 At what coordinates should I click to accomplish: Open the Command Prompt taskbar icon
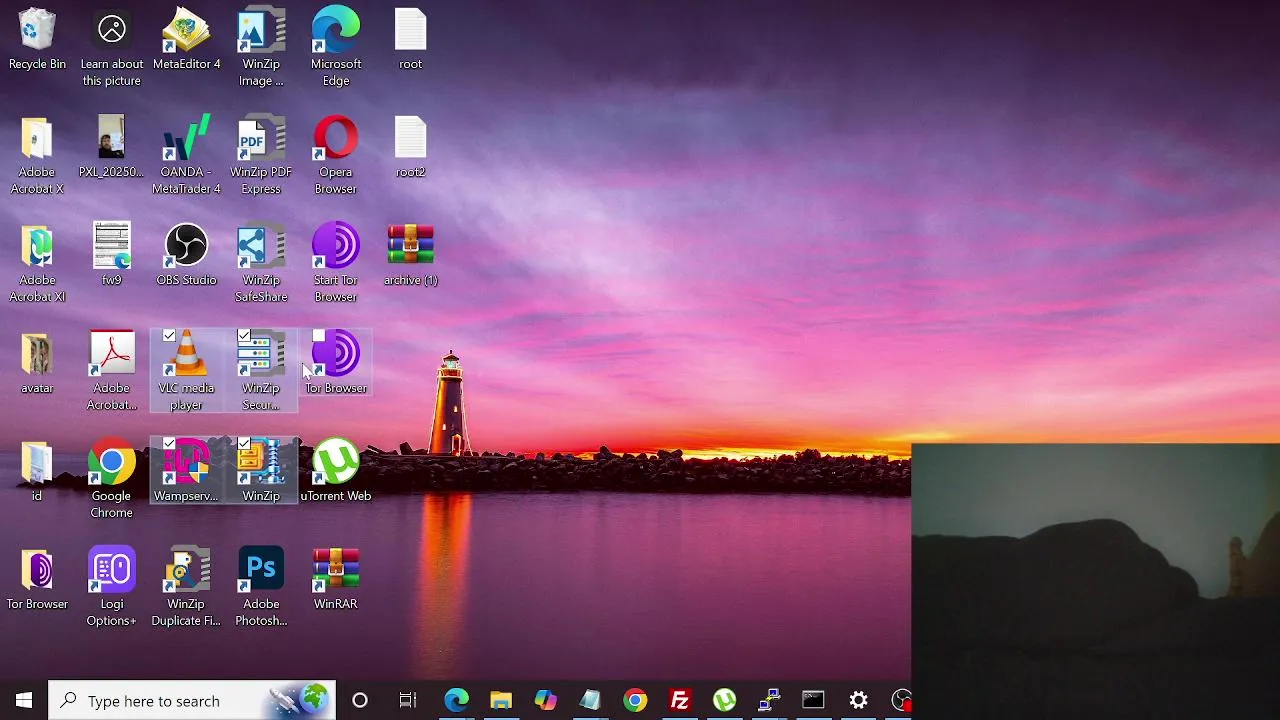[813, 700]
